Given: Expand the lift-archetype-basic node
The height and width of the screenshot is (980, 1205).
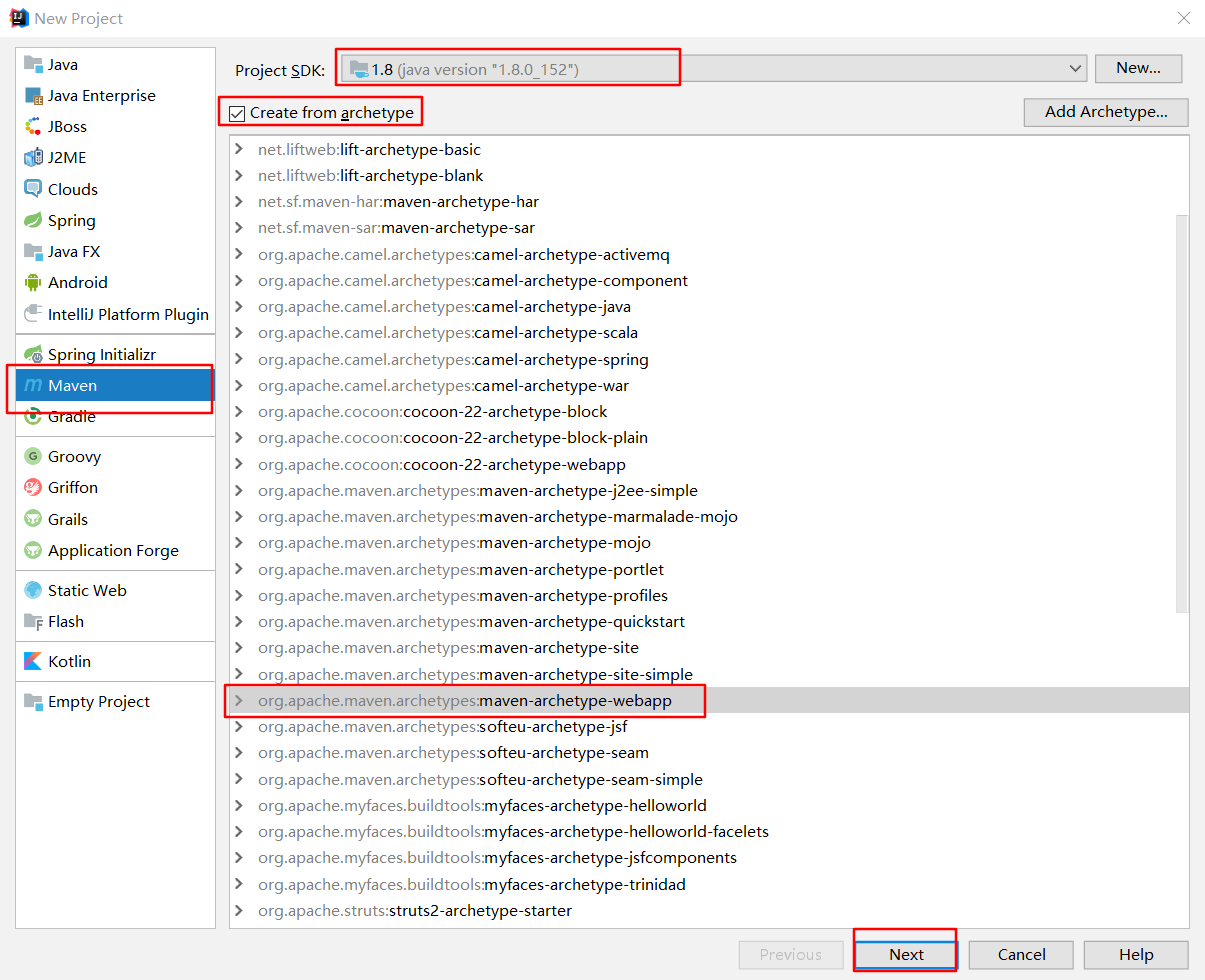Looking at the screenshot, I should [238, 149].
